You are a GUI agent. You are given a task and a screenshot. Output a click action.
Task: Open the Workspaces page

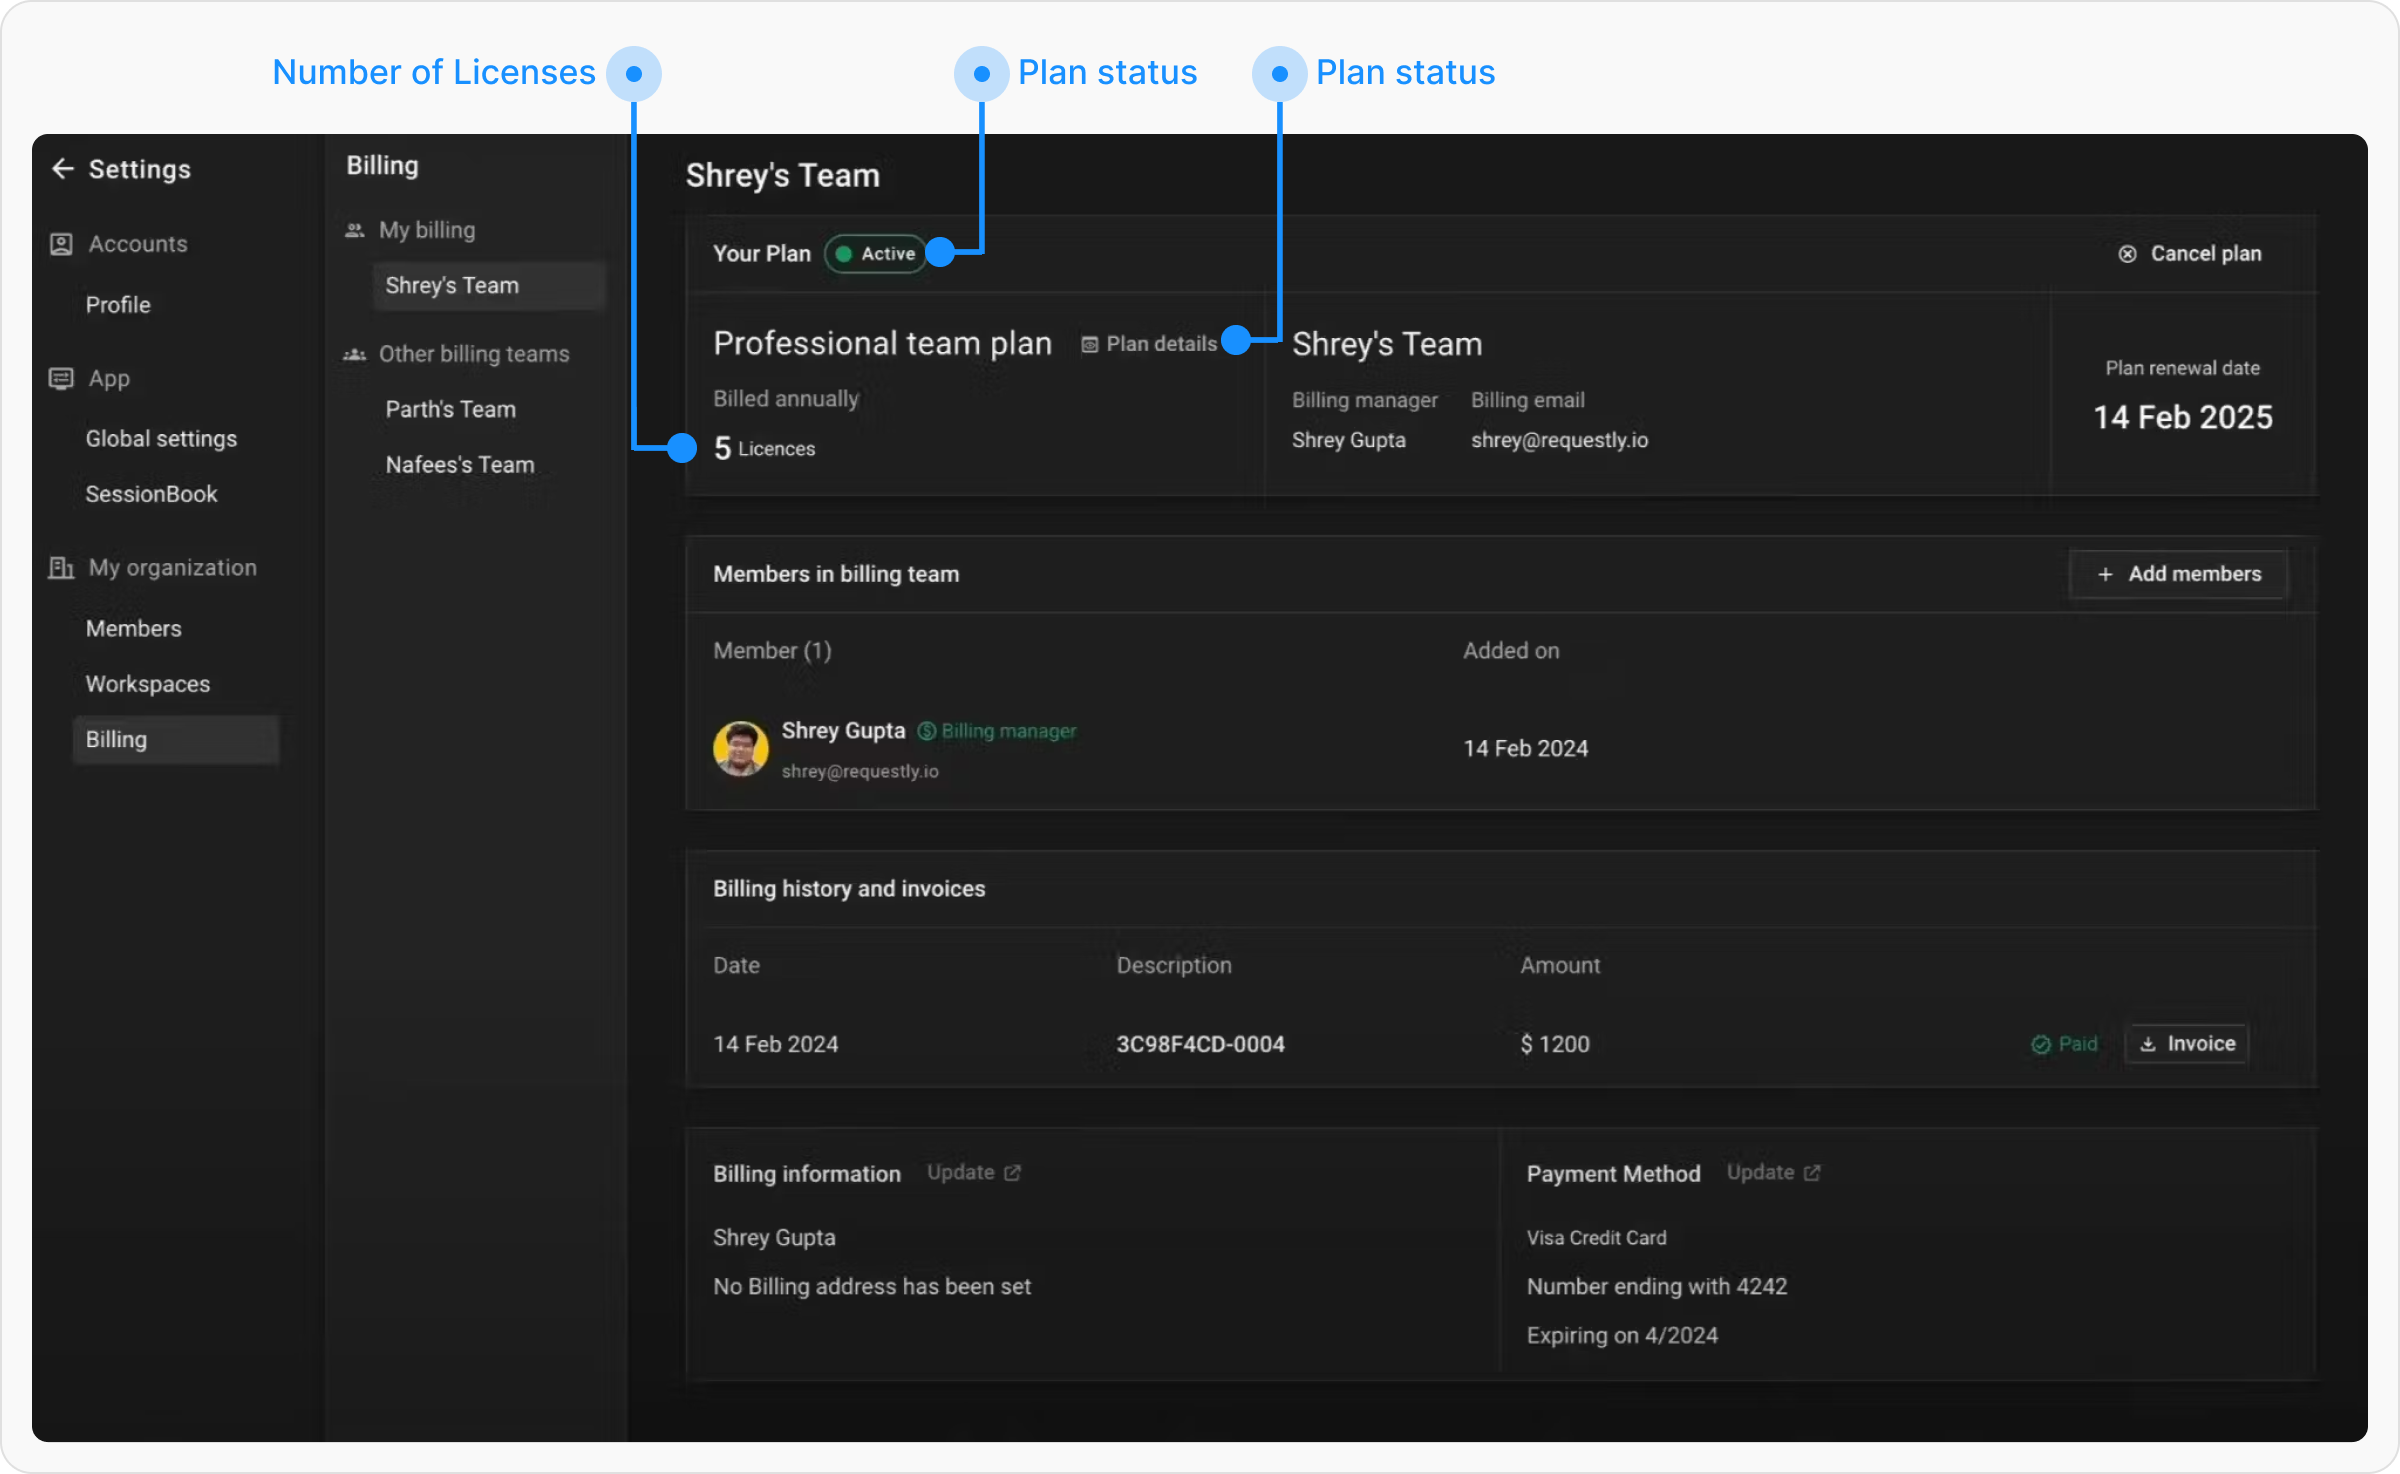(x=147, y=684)
